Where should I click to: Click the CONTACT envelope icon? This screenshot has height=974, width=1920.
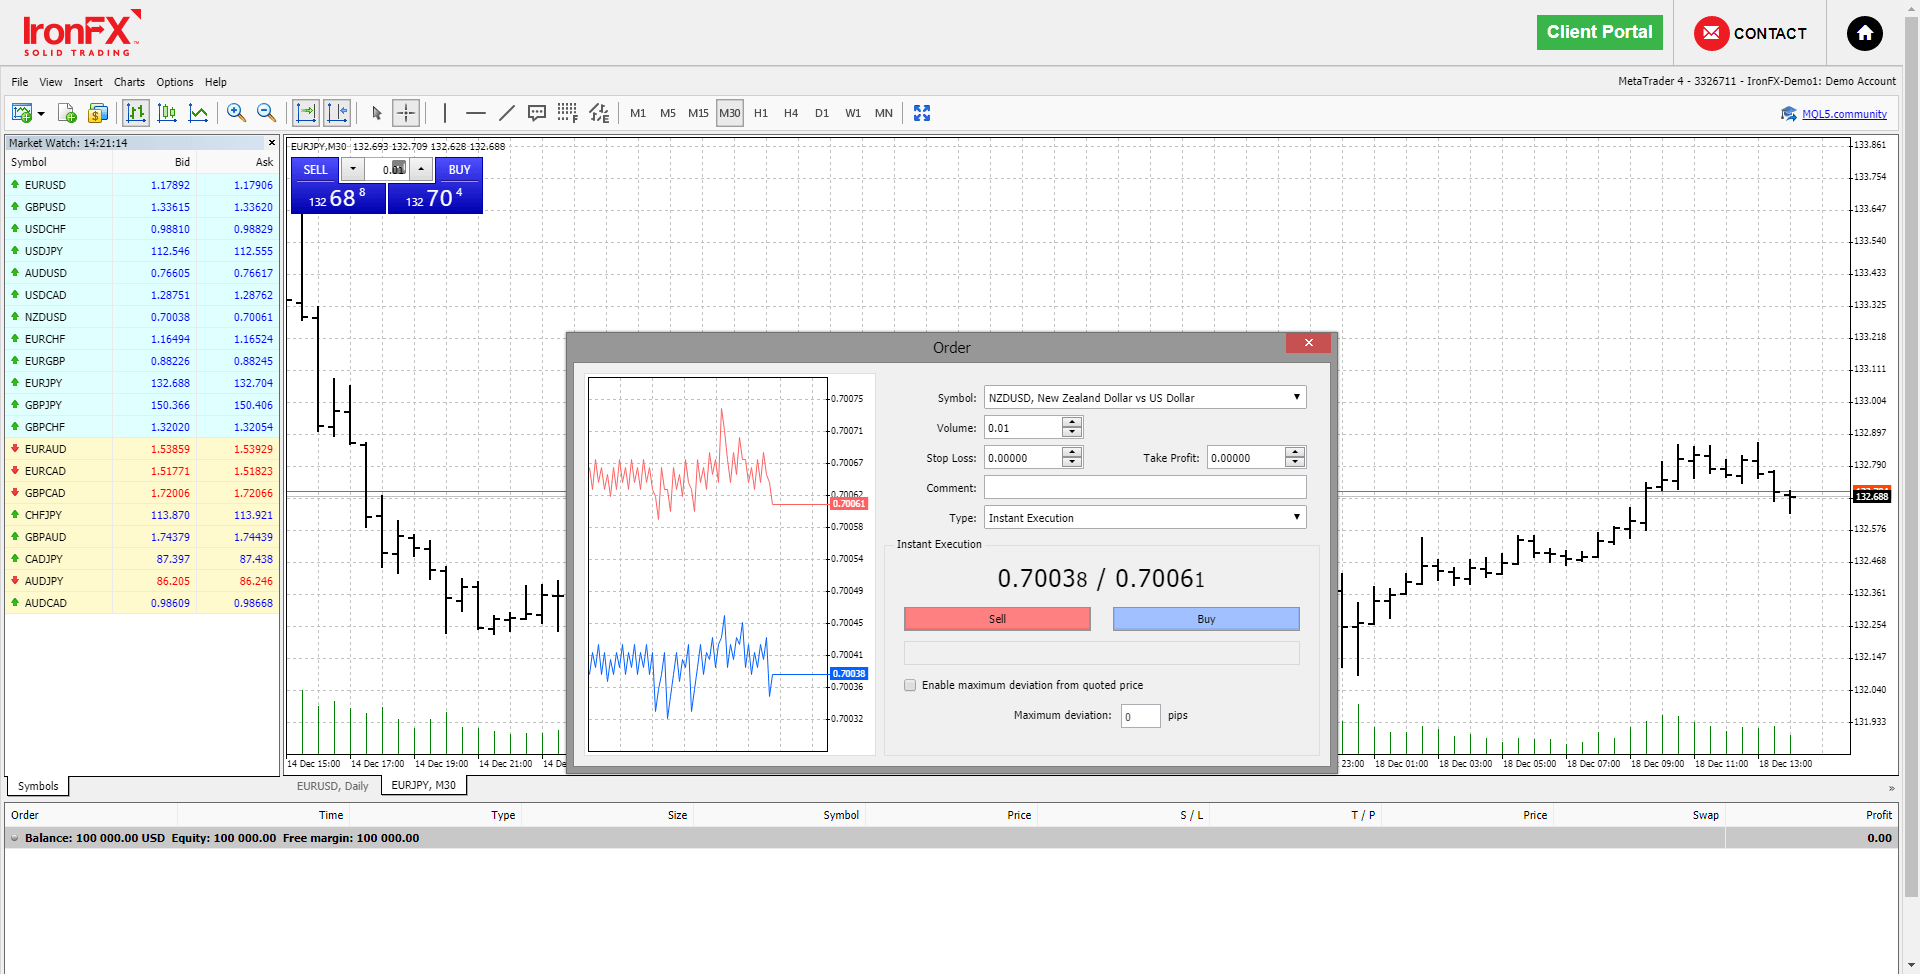coord(1711,33)
